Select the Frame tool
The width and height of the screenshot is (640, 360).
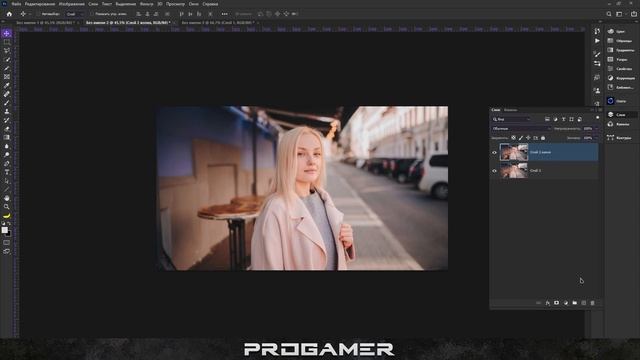coord(7,77)
